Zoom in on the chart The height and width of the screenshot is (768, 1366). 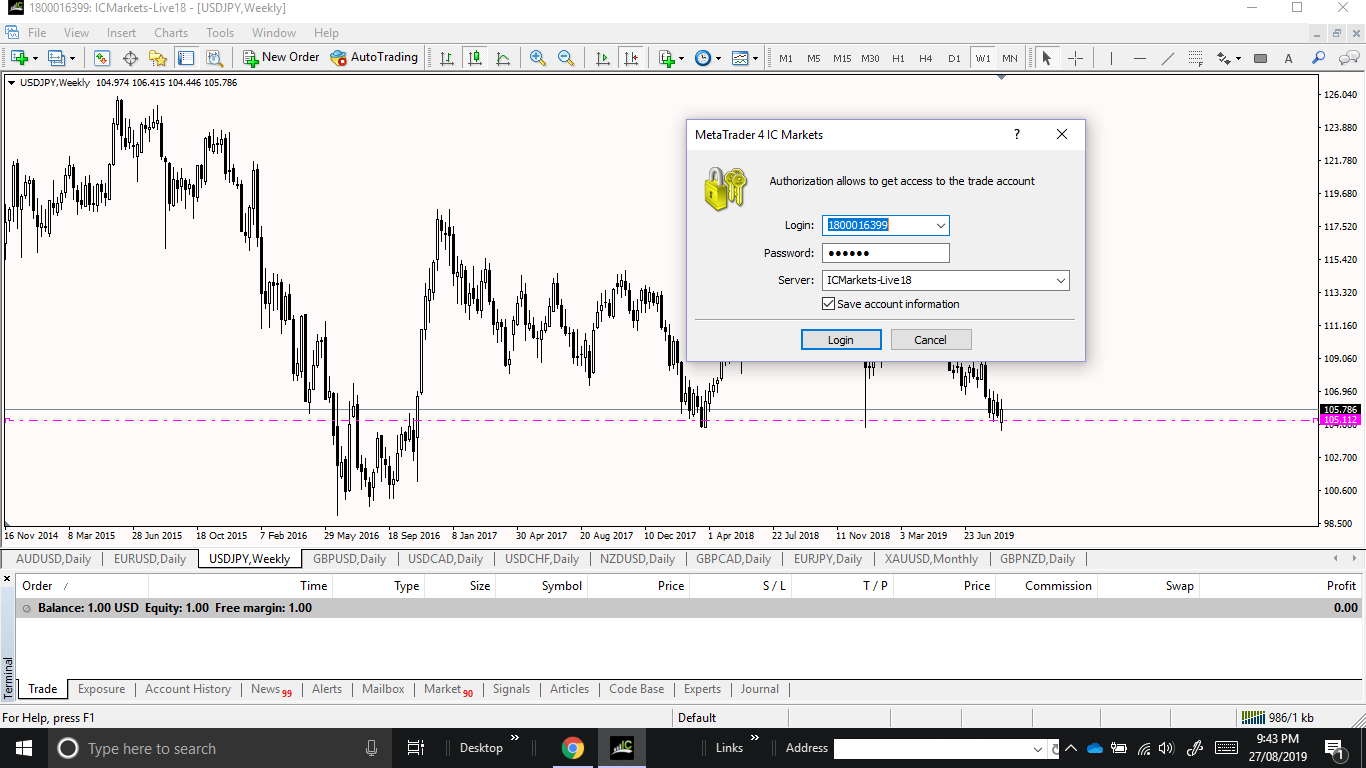[538, 58]
